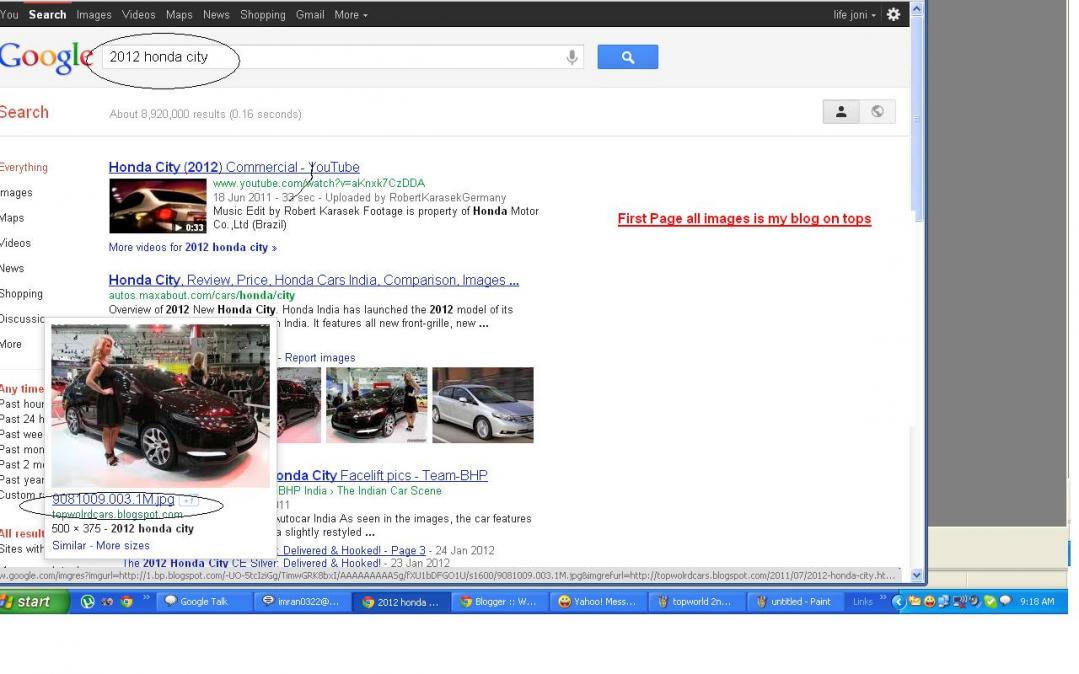
Task: Open Images in the top navigation bar
Action: coord(94,14)
